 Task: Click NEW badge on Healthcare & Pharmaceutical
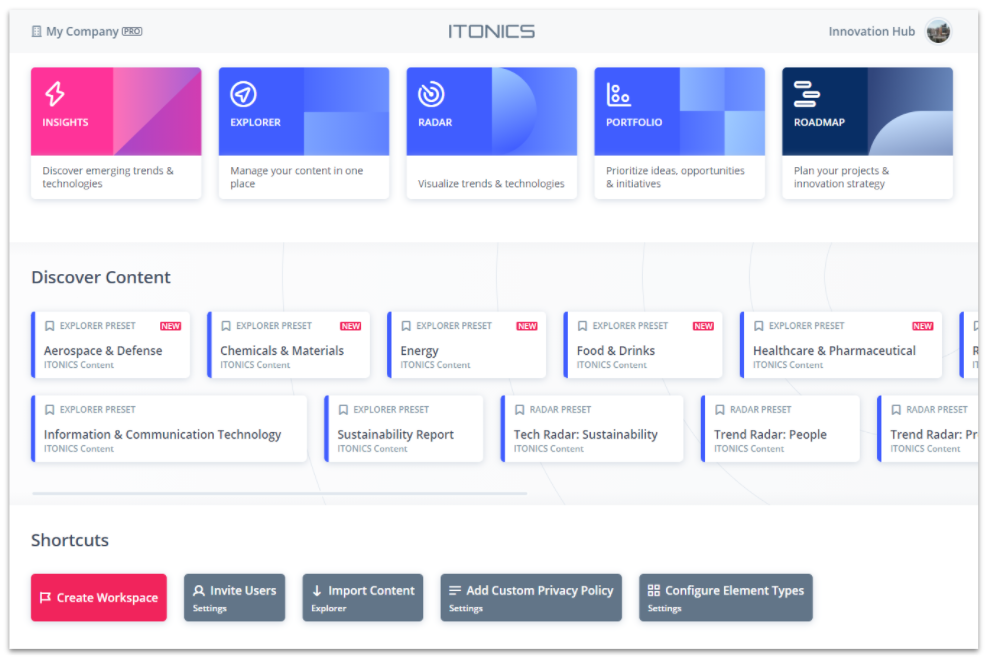click(923, 326)
